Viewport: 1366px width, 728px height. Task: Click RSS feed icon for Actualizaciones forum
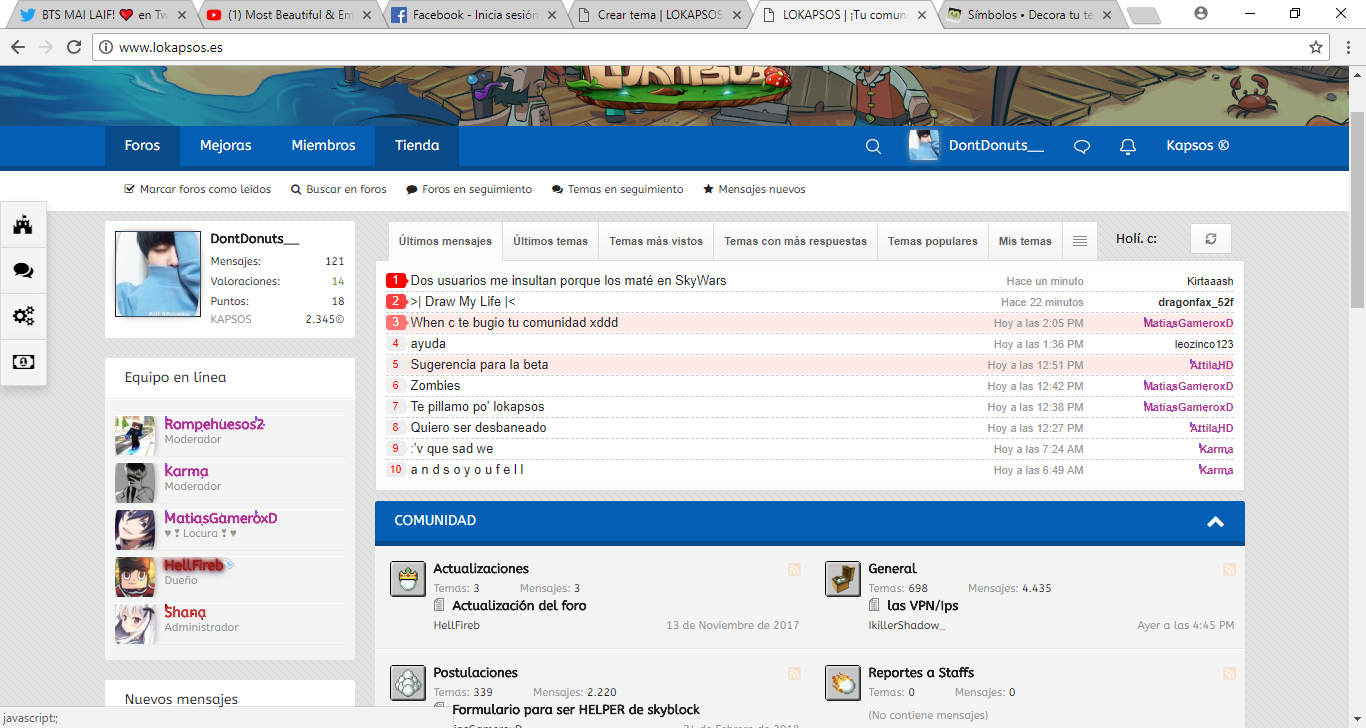point(794,569)
